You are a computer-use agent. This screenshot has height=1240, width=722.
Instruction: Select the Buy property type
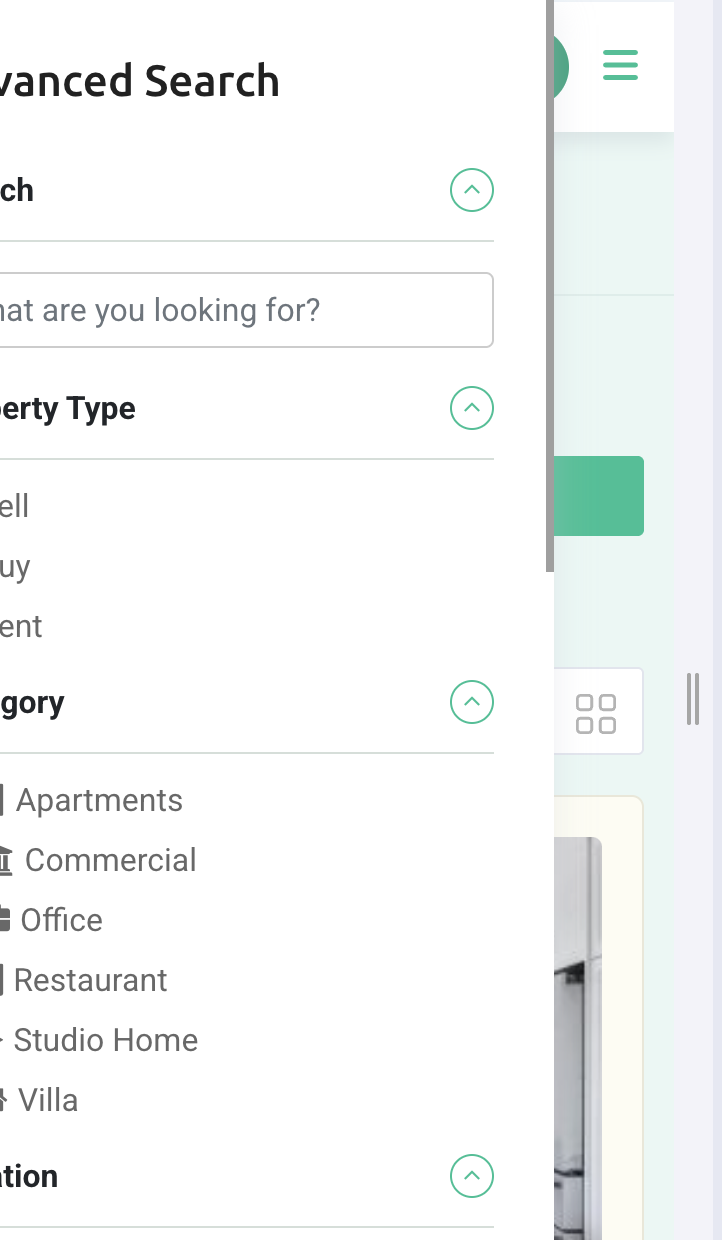tap(15, 567)
